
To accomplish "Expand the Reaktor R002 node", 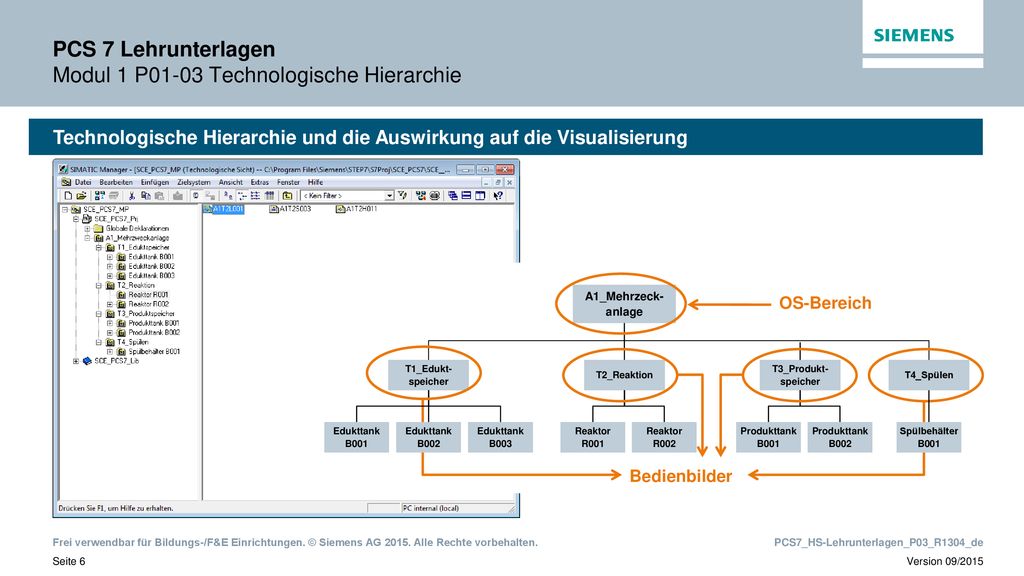I will (110, 304).
